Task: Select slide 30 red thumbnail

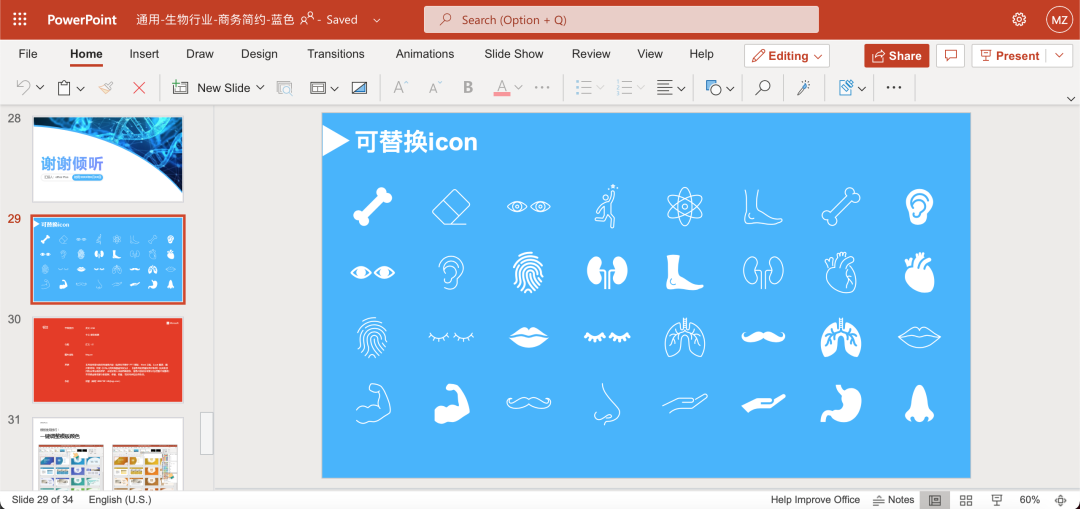Action: click(108, 360)
